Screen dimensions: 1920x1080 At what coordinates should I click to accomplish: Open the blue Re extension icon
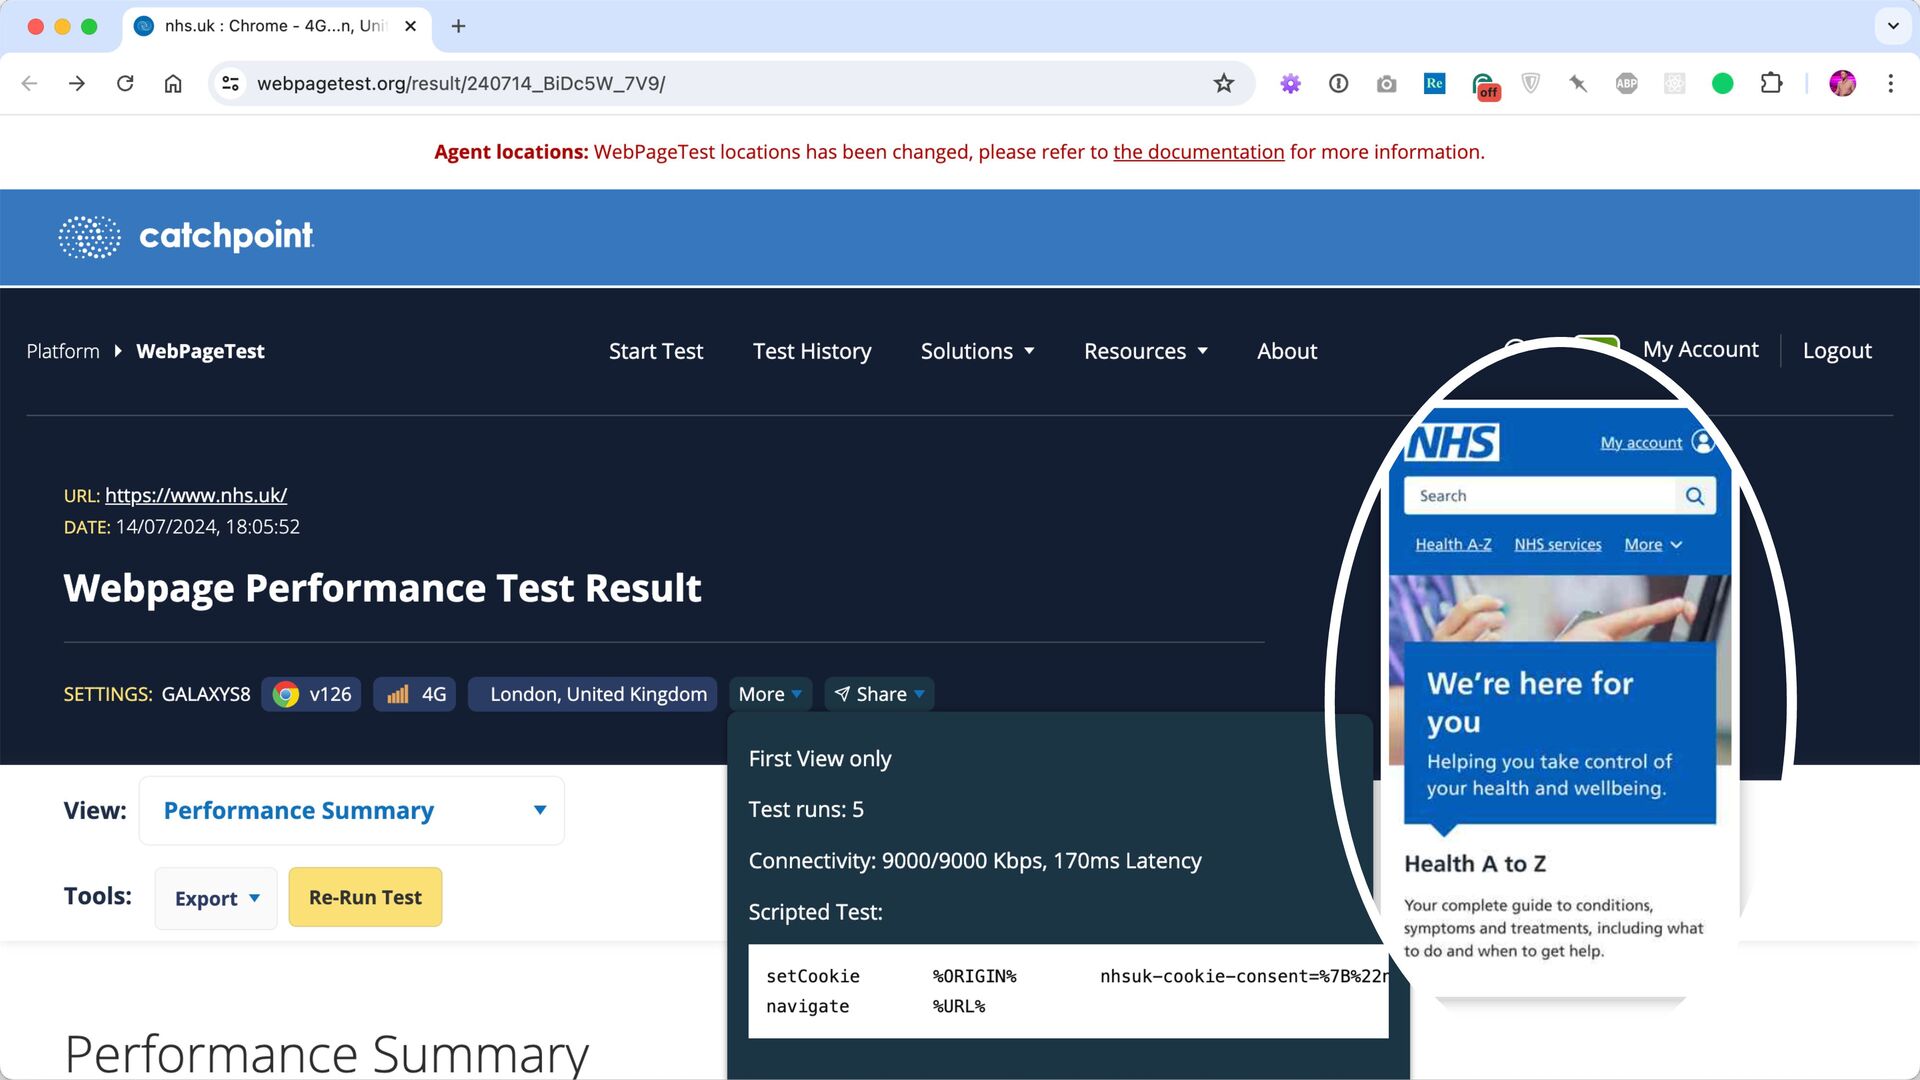tap(1434, 83)
